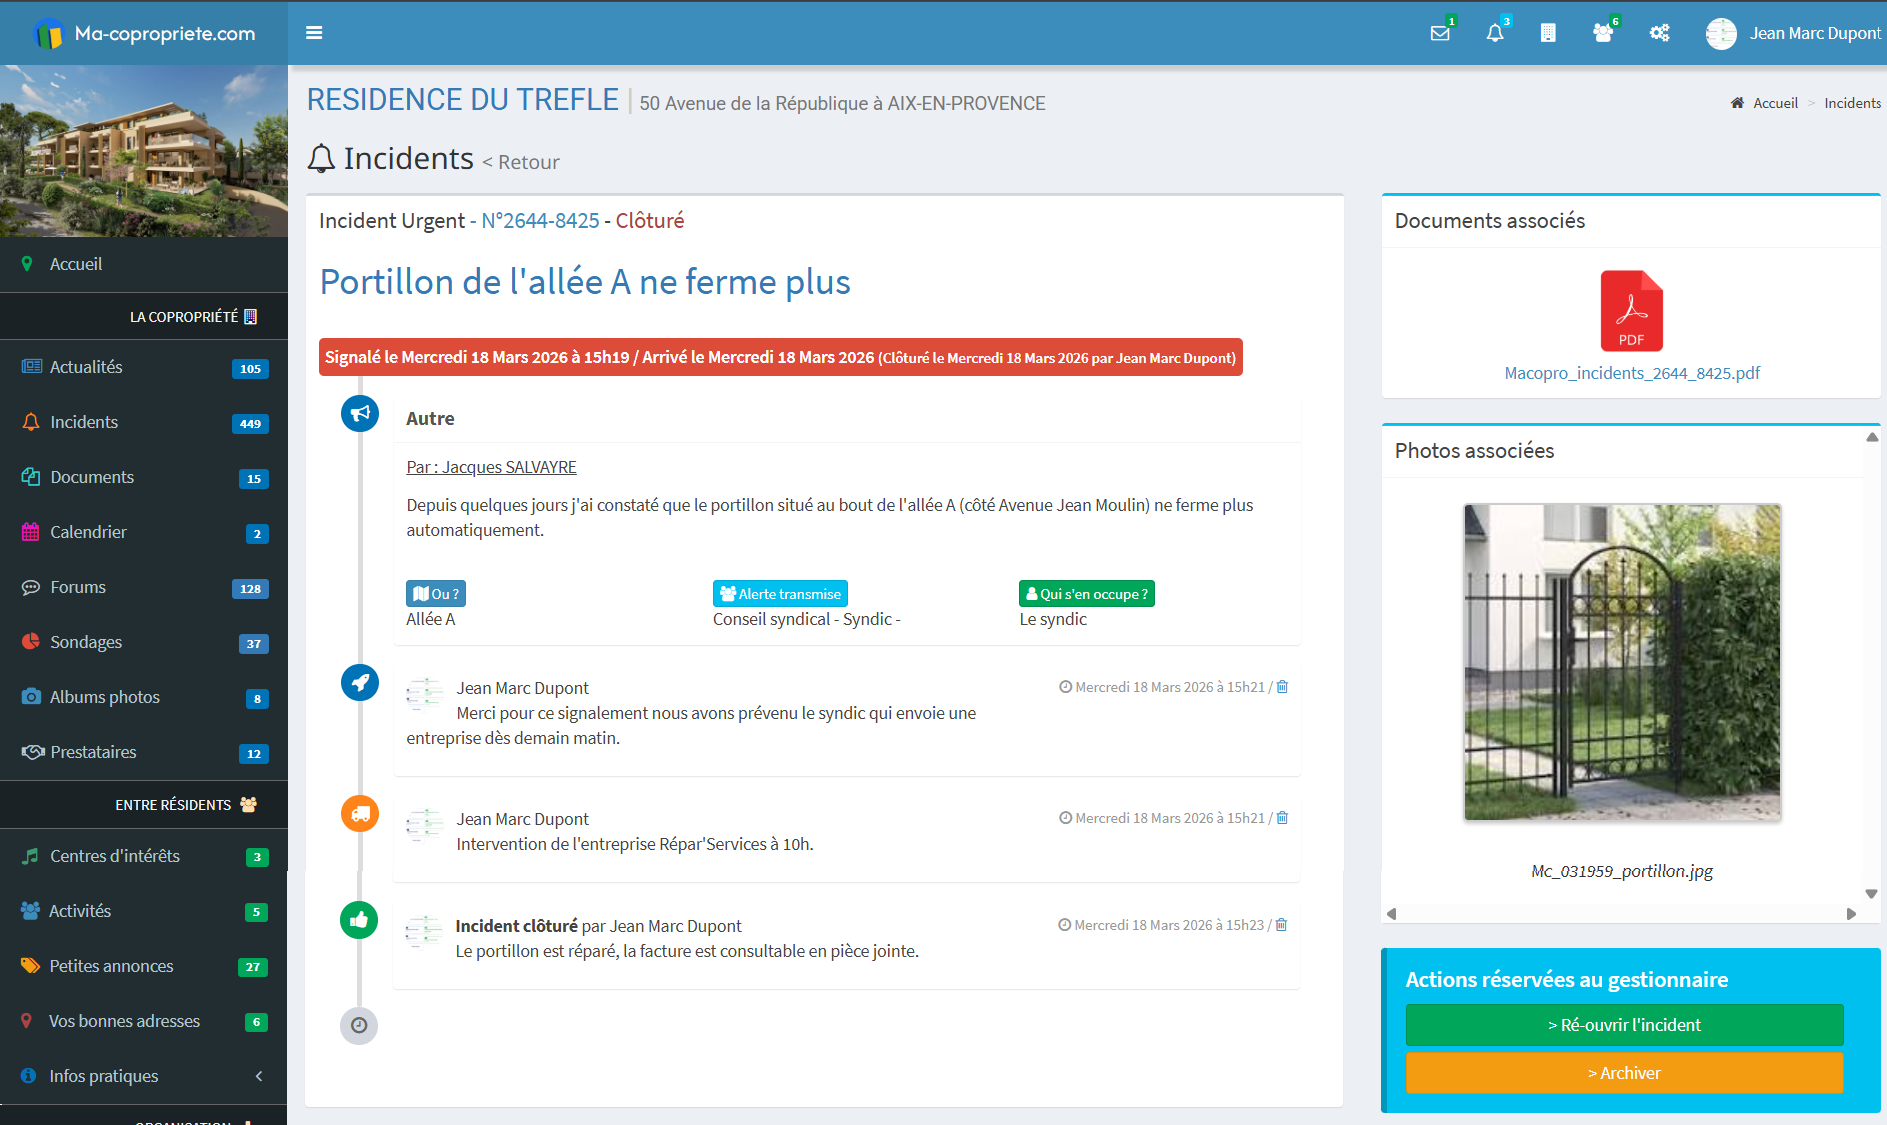
Task: Click the Forums count badge 128
Action: [250, 589]
